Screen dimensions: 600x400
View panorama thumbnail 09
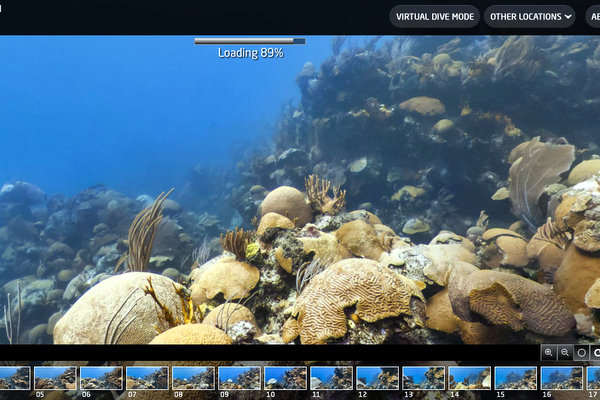(239, 377)
